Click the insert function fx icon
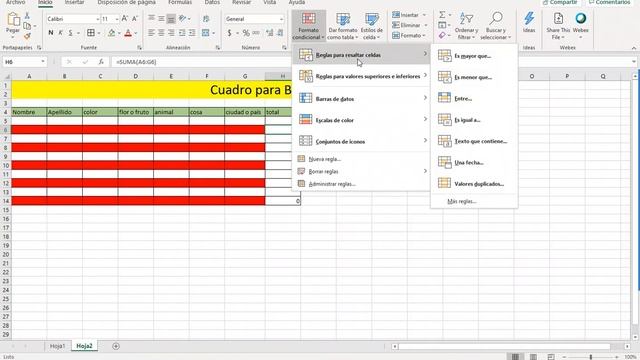 (x=101, y=62)
